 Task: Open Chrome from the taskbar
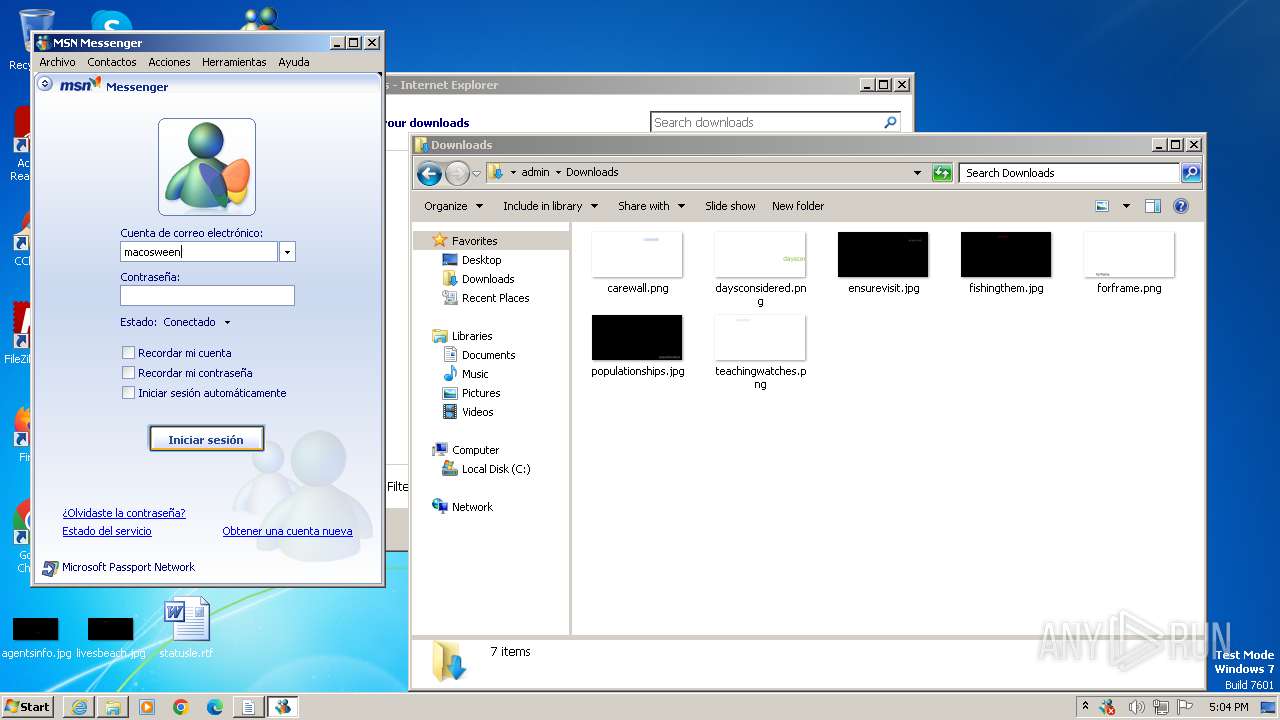pyautogui.click(x=181, y=707)
